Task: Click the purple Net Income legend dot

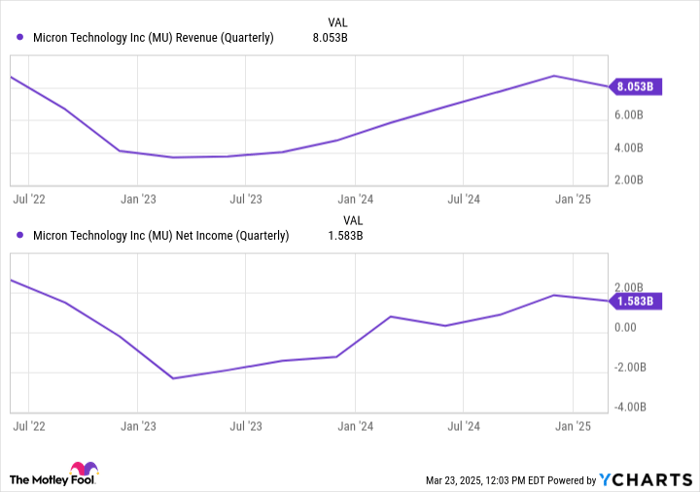Action: 20,235
